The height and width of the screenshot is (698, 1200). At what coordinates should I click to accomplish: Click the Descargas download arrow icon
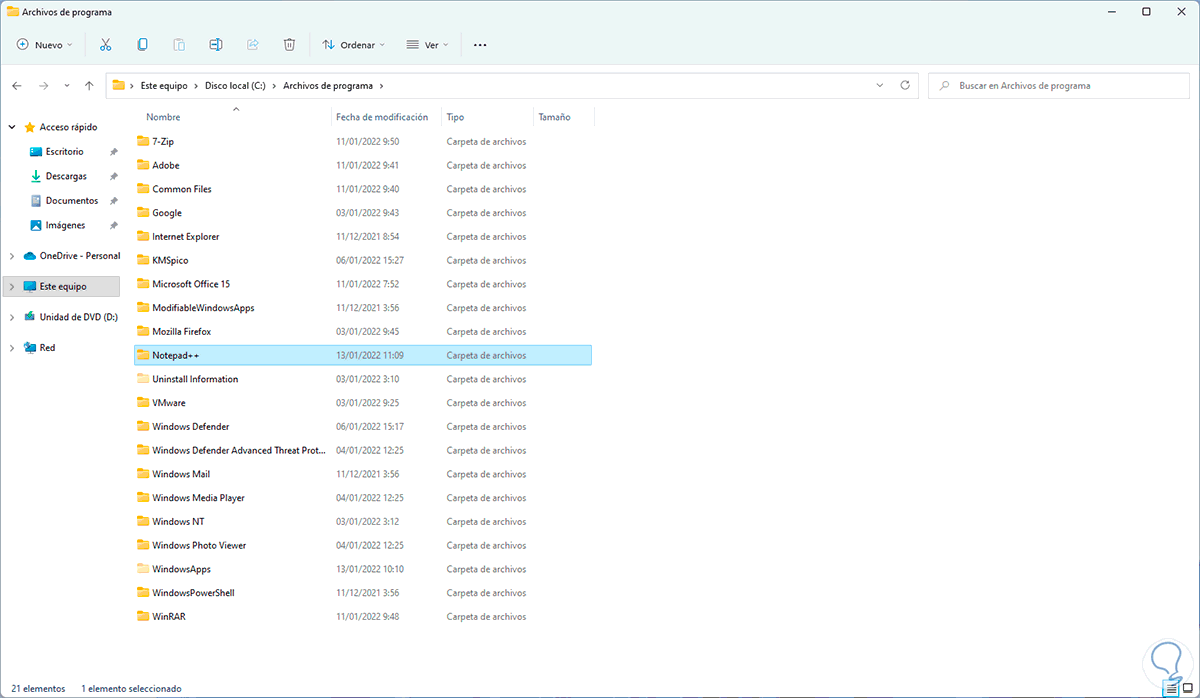click(x=36, y=176)
